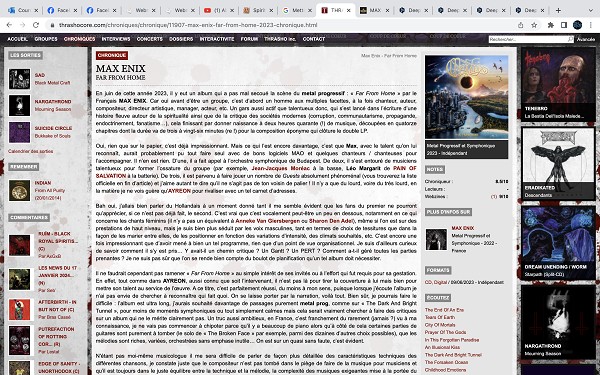
Task: Open the THRASHO Inc. menu item
Action: coord(280,39)
